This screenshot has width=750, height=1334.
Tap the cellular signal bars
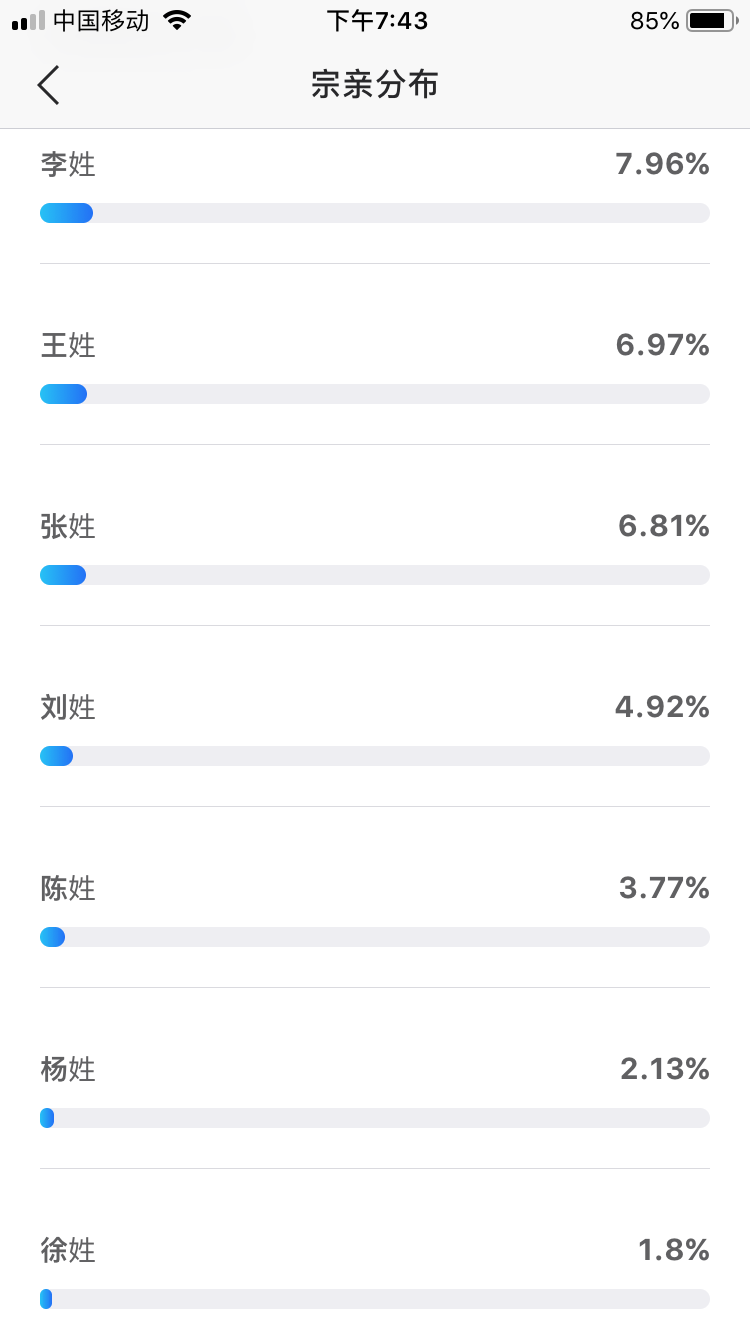29,20
